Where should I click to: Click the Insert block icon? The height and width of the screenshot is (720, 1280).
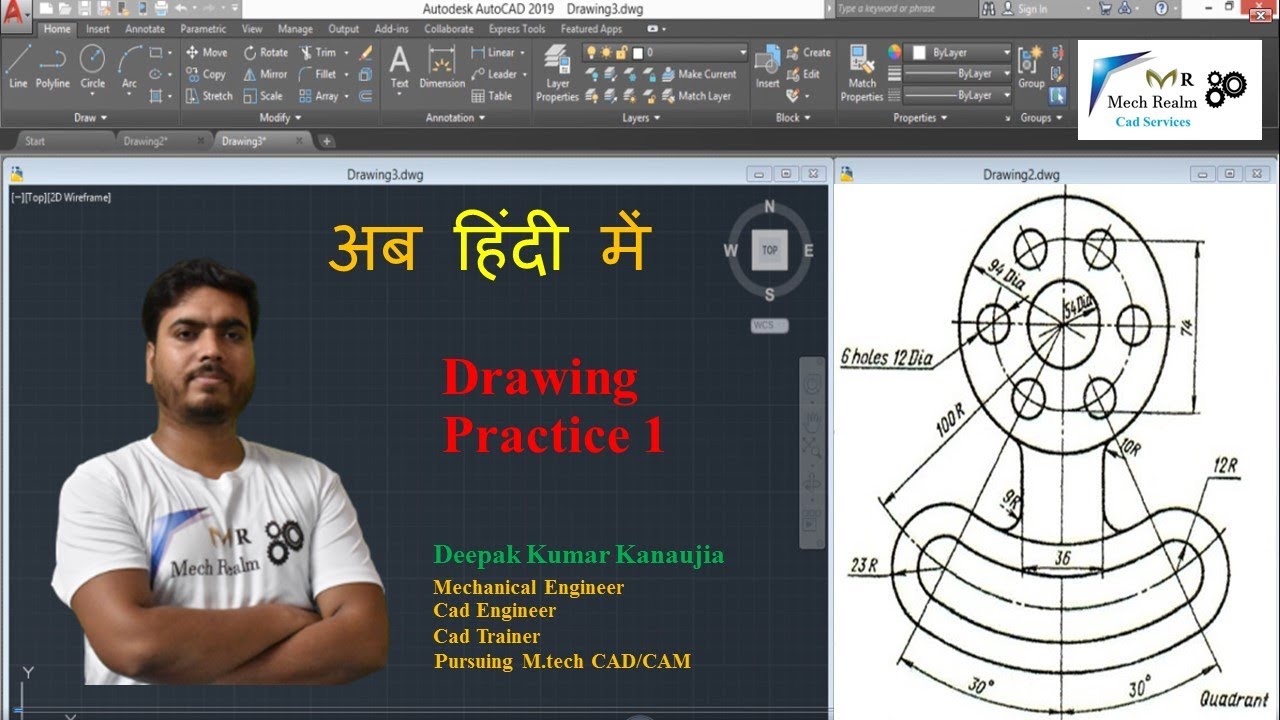[x=767, y=67]
